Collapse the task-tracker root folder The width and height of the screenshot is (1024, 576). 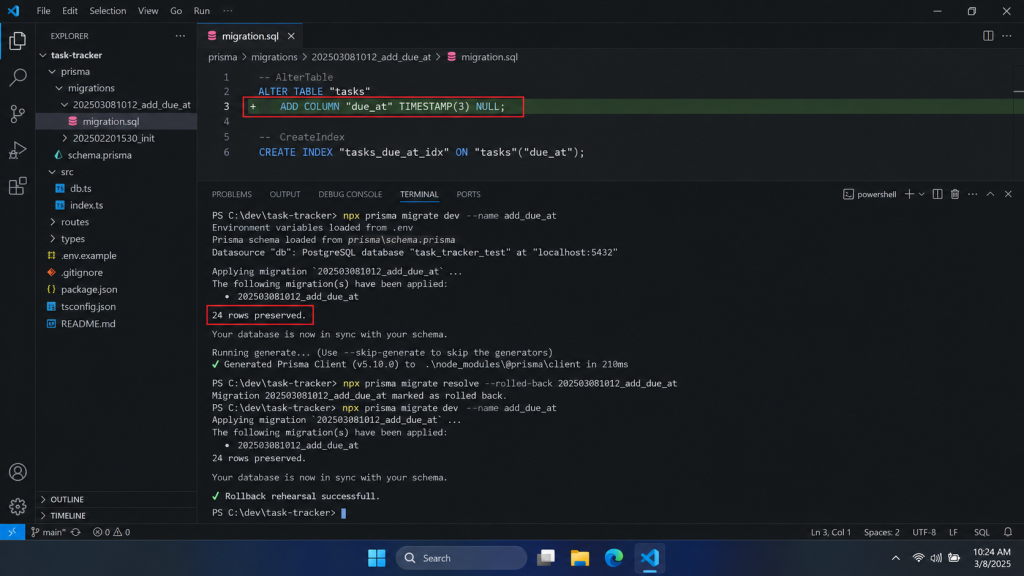click(x=43, y=55)
